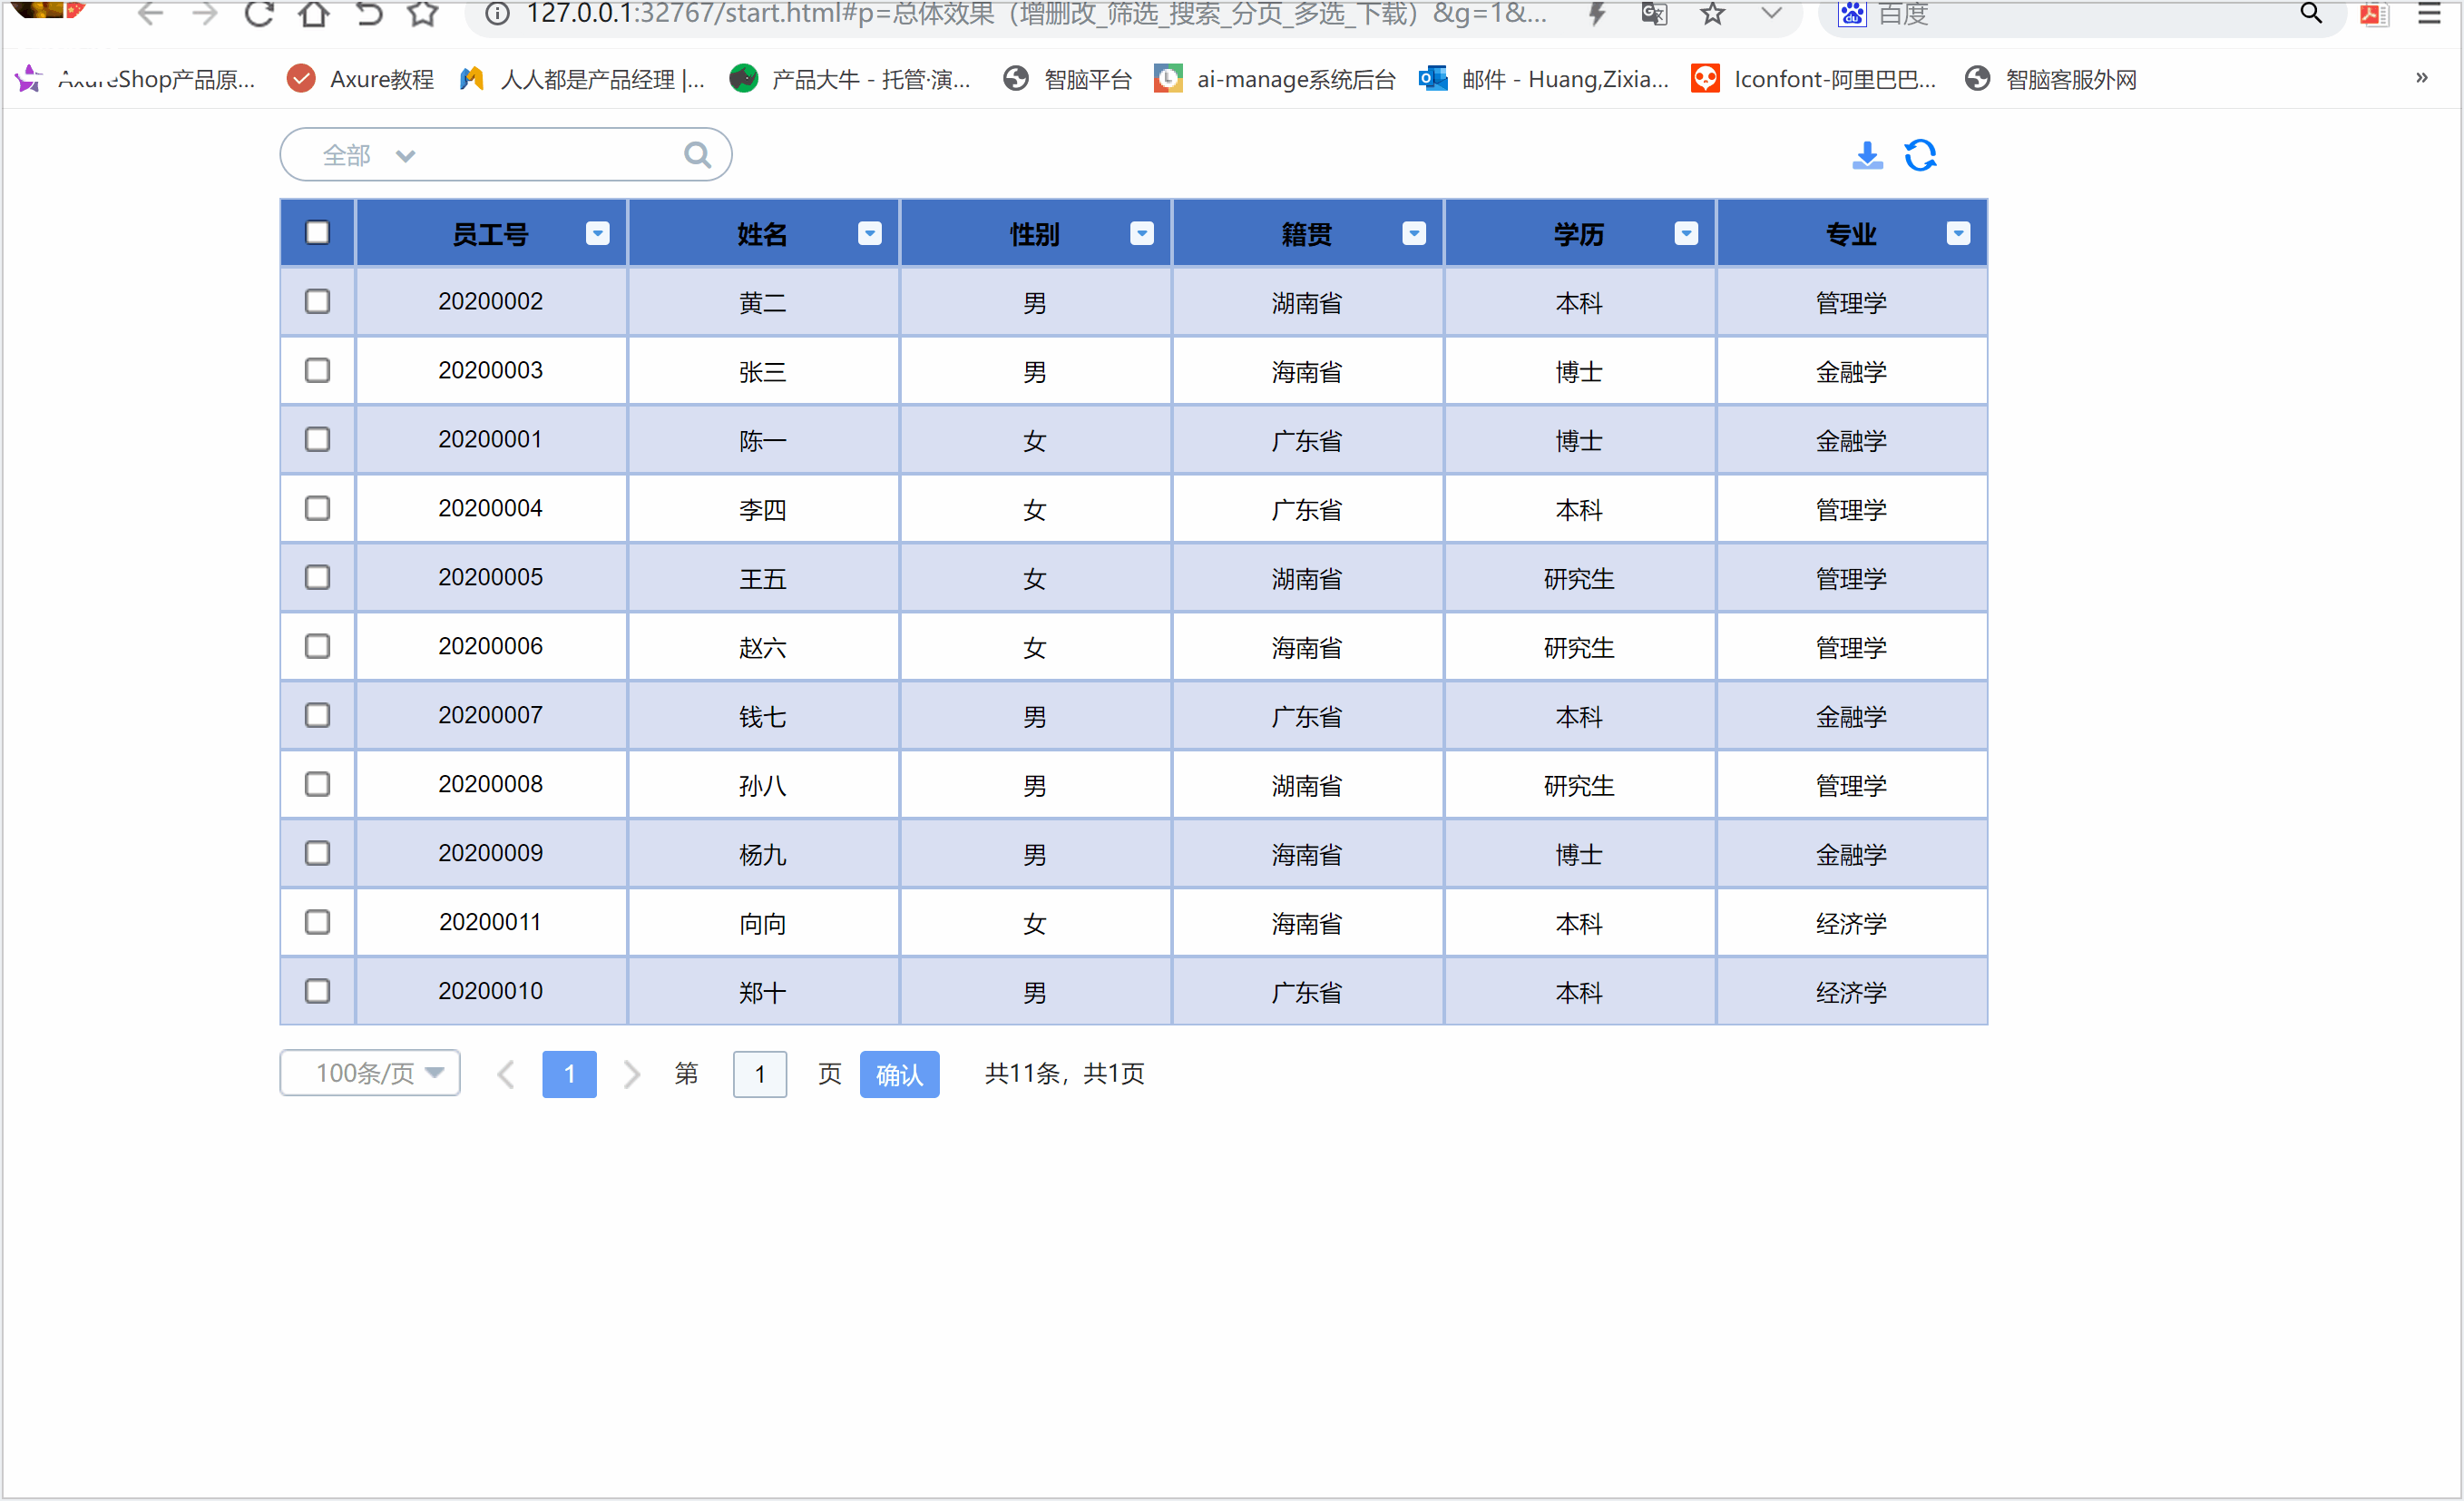Click the download icon above the table
The height and width of the screenshot is (1501, 2464).
(x=1866, y=155)
